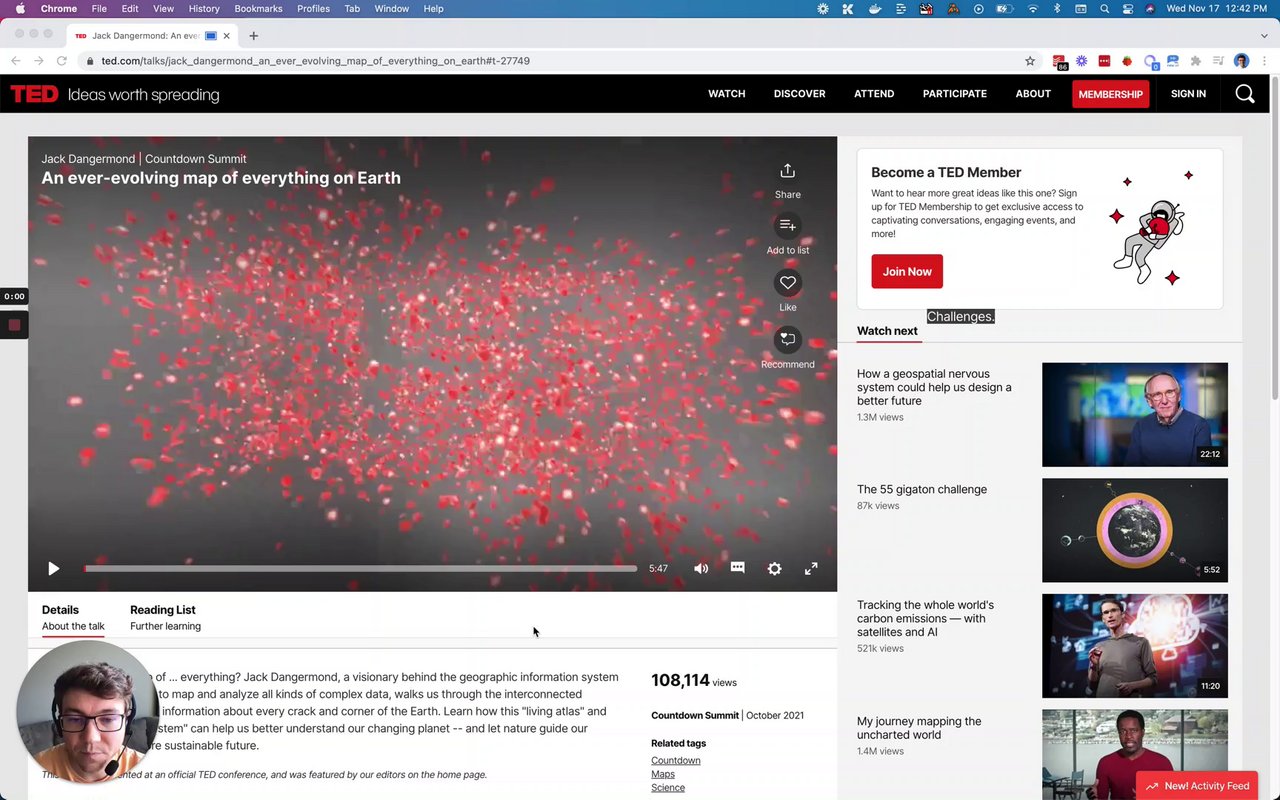Click the Add to list icon
Screen dimensions: 1280x800
[787, 226]
